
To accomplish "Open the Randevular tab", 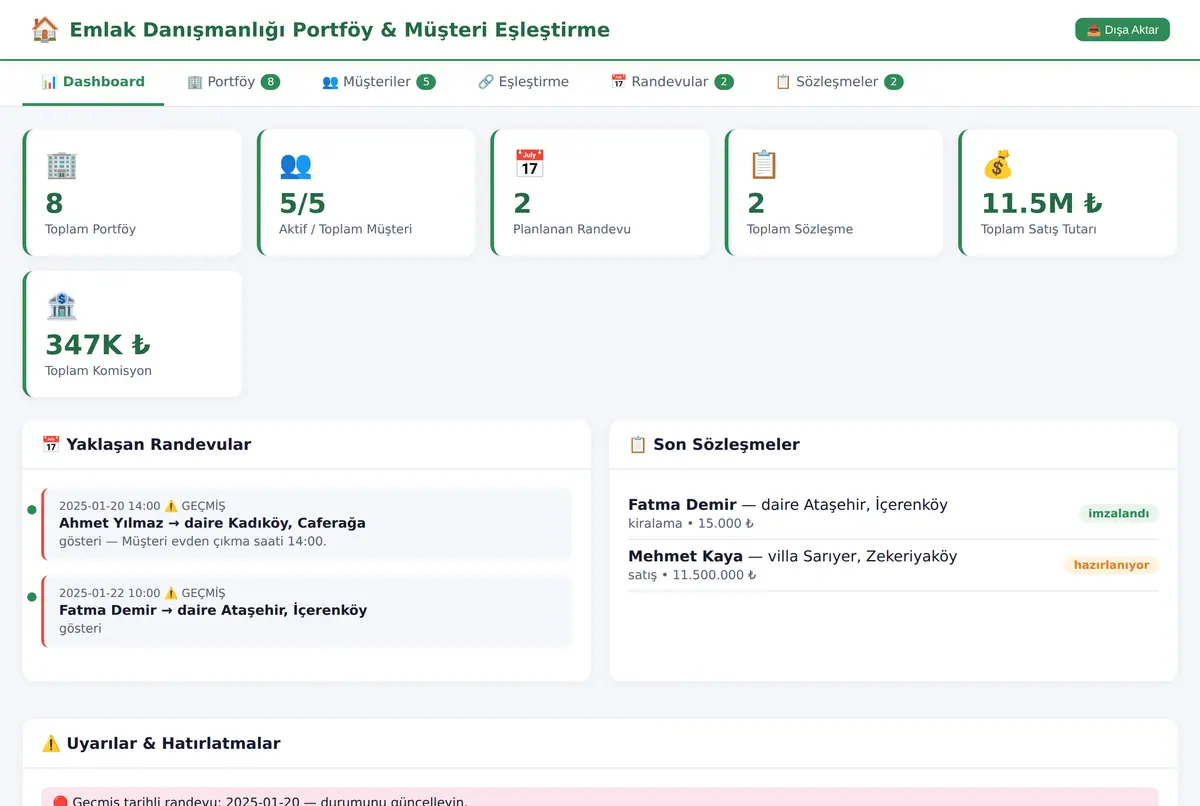I will [672, 82].
